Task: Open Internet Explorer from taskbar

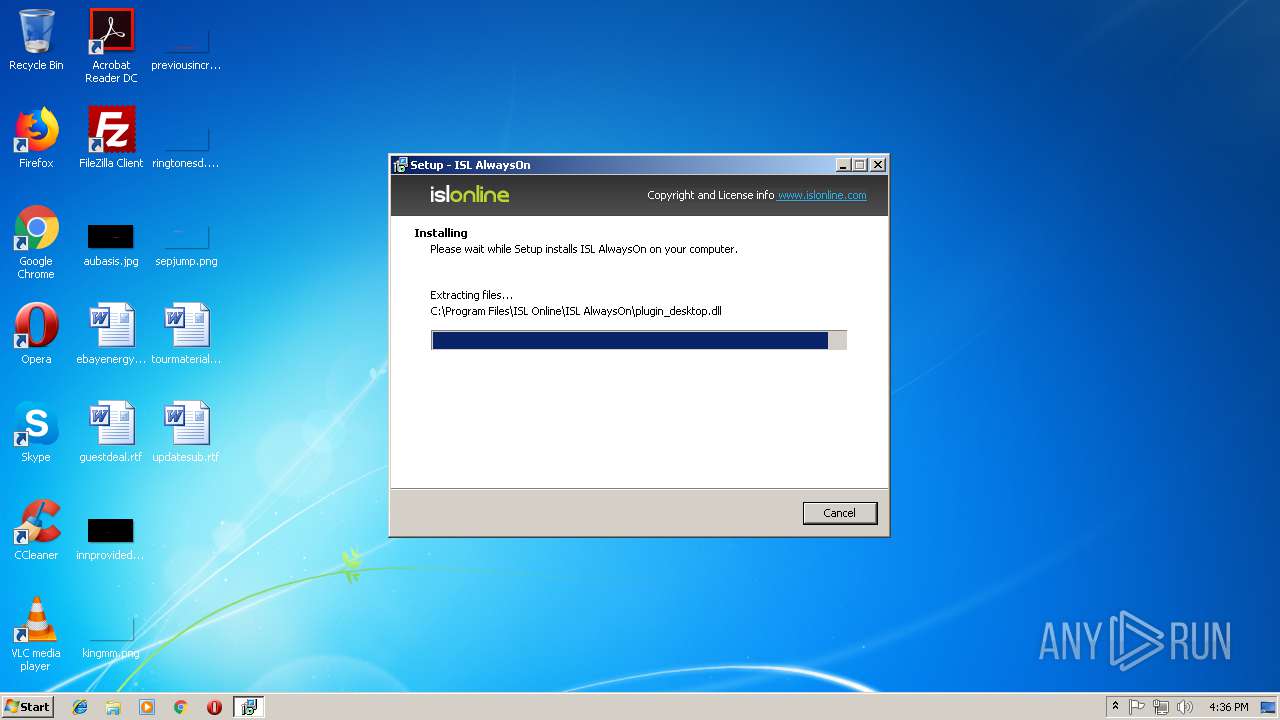Action: point(80,707)
